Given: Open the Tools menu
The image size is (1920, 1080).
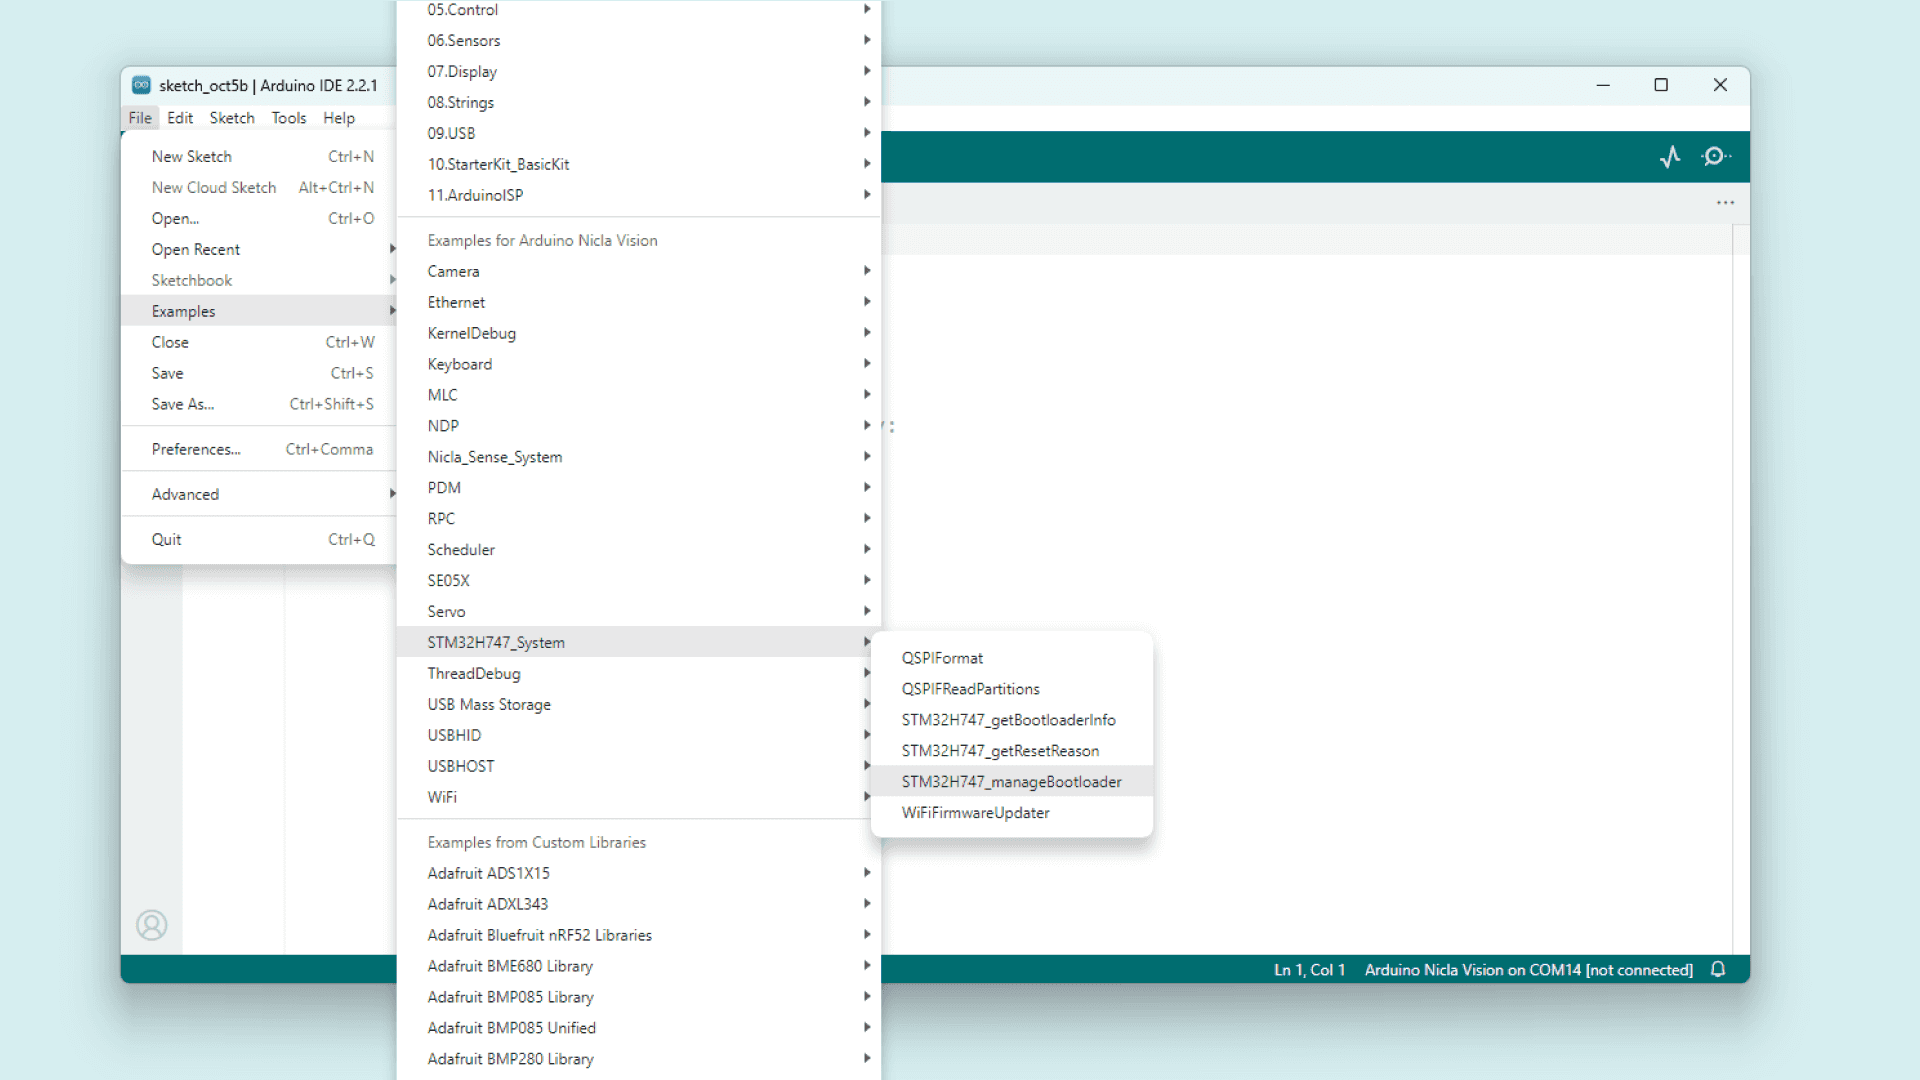Looking at the screenshot, I should point(289,118).
